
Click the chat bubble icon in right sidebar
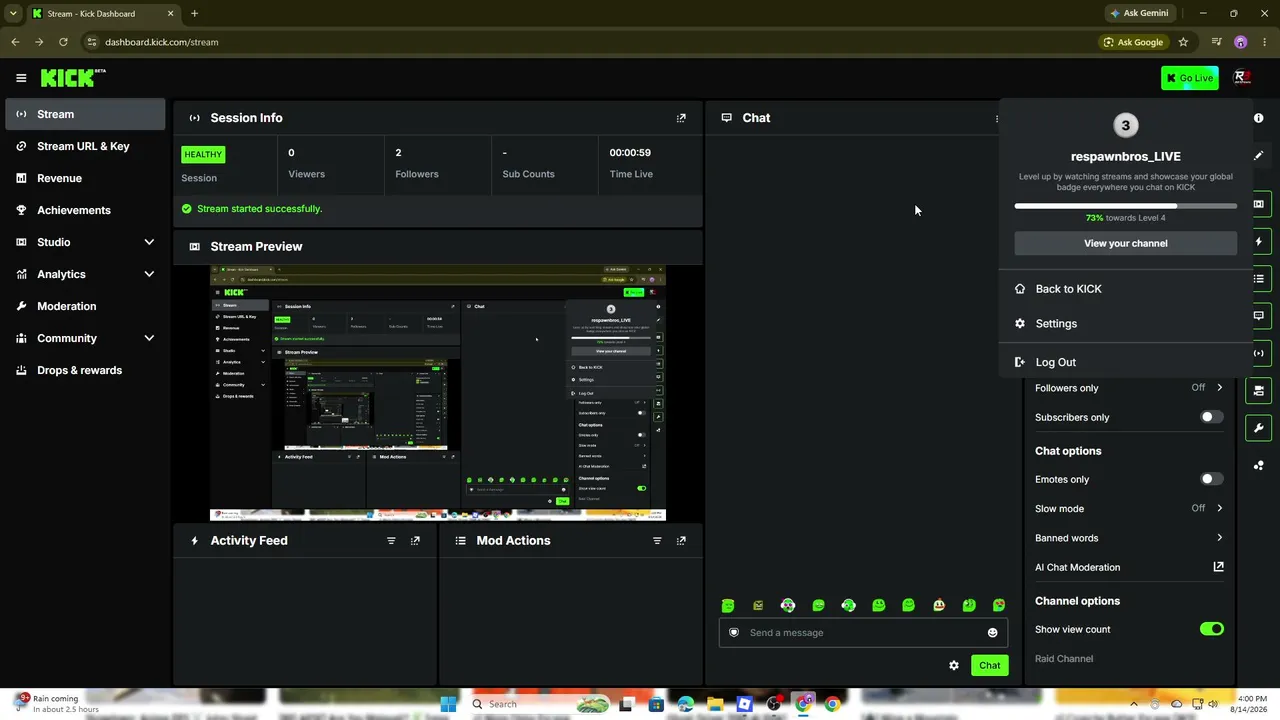pos(1258,316)
